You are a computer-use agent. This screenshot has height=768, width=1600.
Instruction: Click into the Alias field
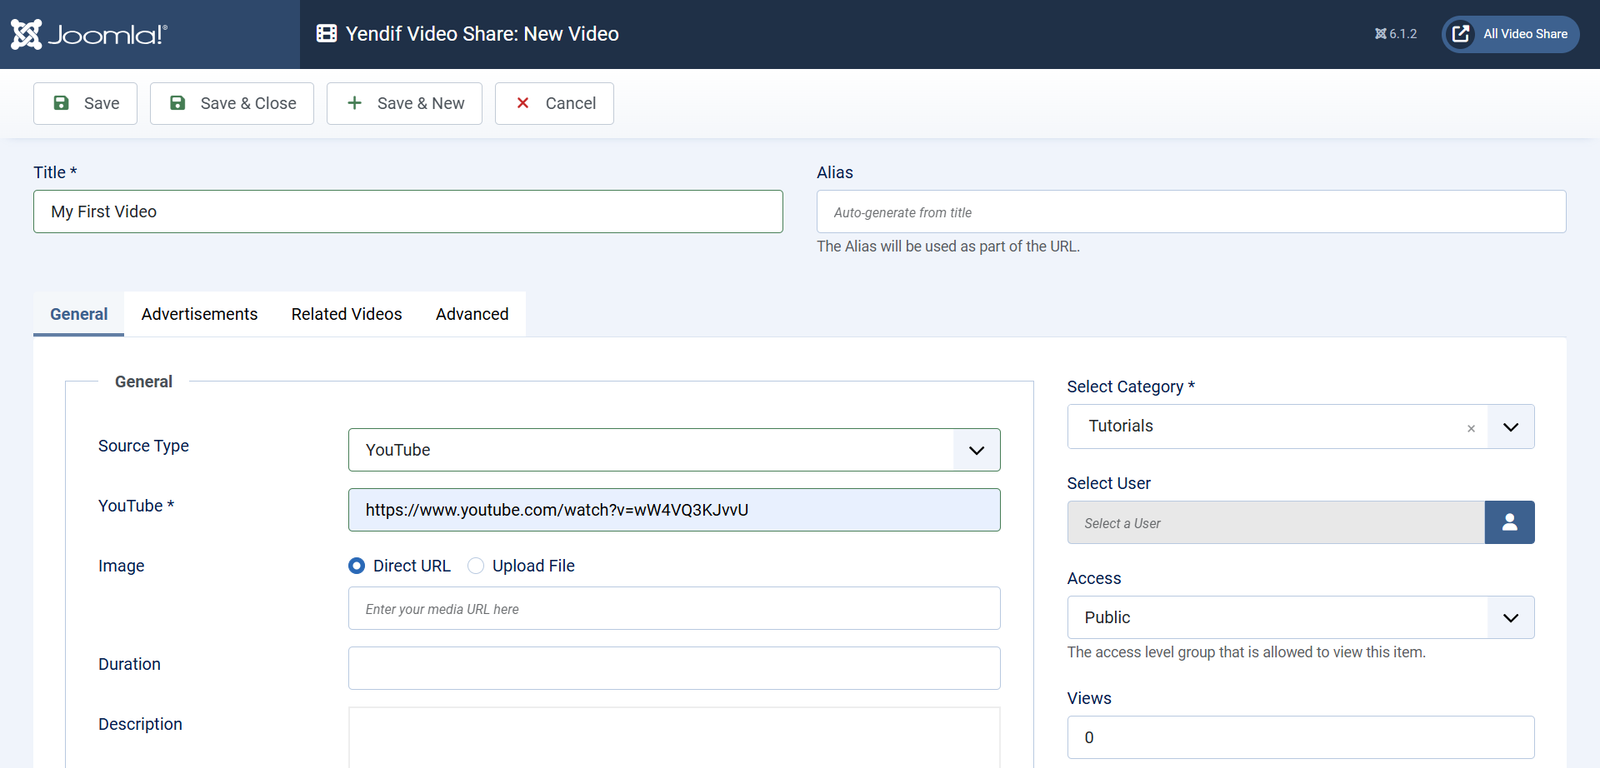pyautogui.click(x=1192, y=212)
